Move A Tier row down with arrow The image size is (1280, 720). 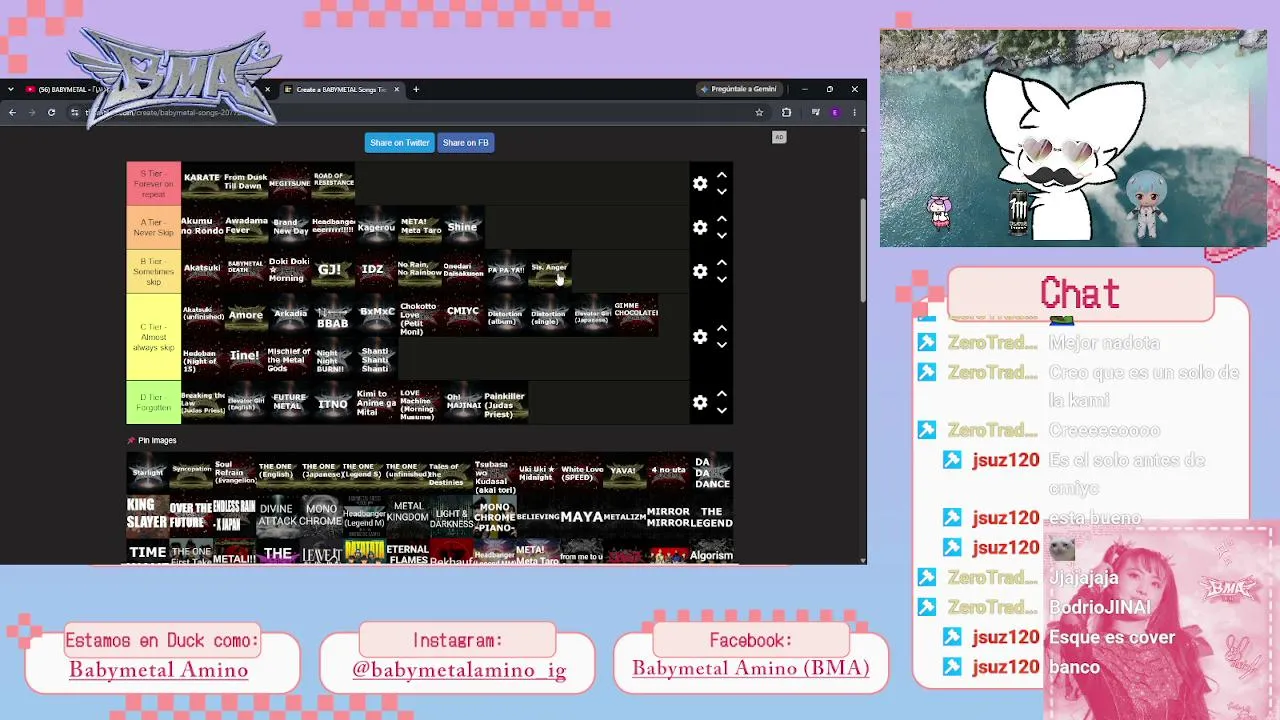pos(721,235)
